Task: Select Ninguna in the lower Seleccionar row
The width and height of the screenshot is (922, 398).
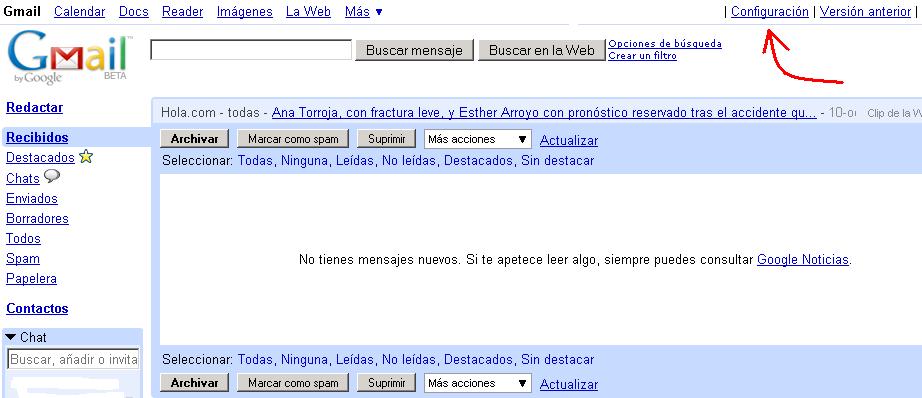Action: [304, 359]
